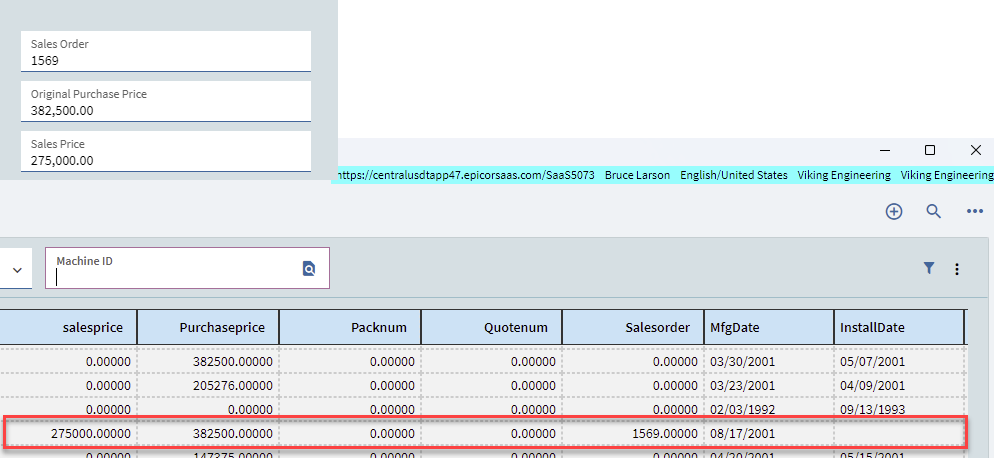
Task: Click the MfgDate column header
Action: click(x=768, y=326)
